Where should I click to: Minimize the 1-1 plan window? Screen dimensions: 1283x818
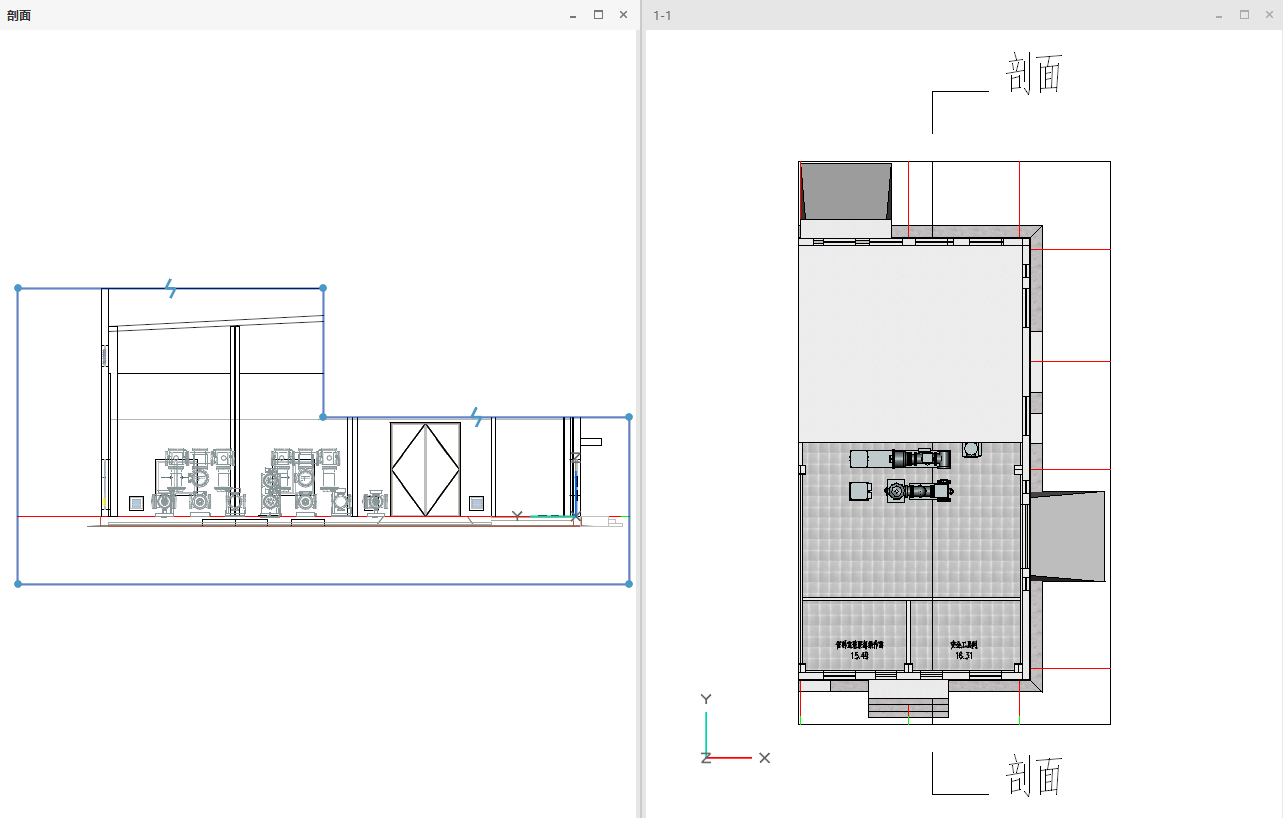coord(1219,15)
